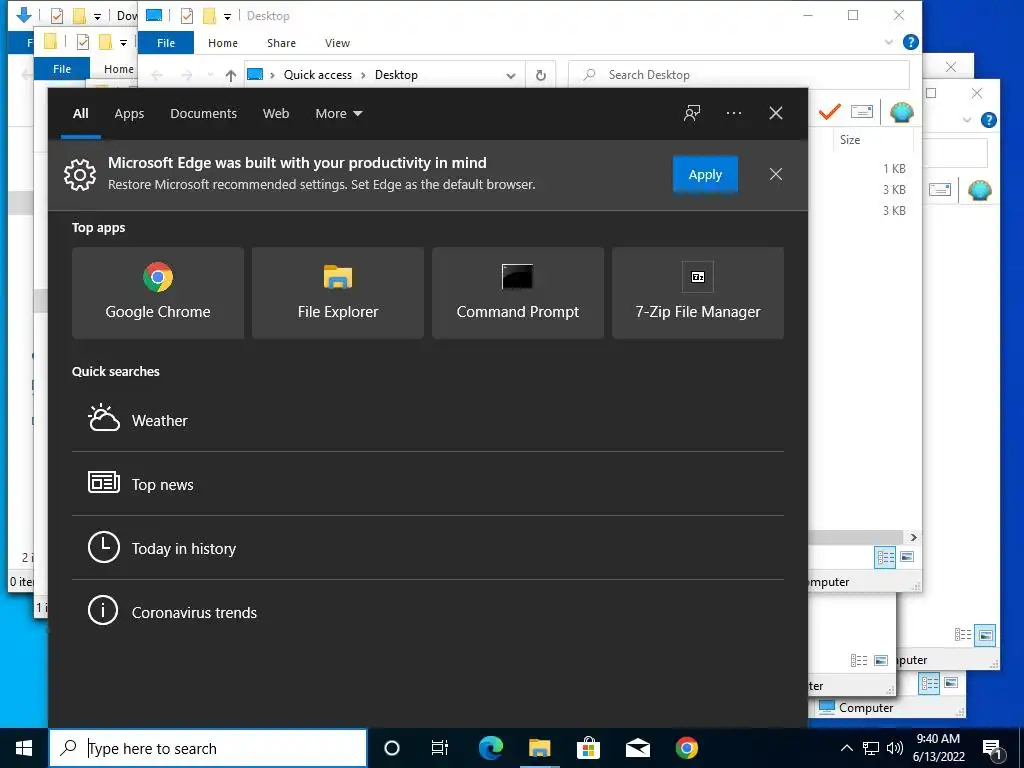Show hidden system tray icons
Viewport: 1024px width, 768px height.
click(x=846, y=748)
